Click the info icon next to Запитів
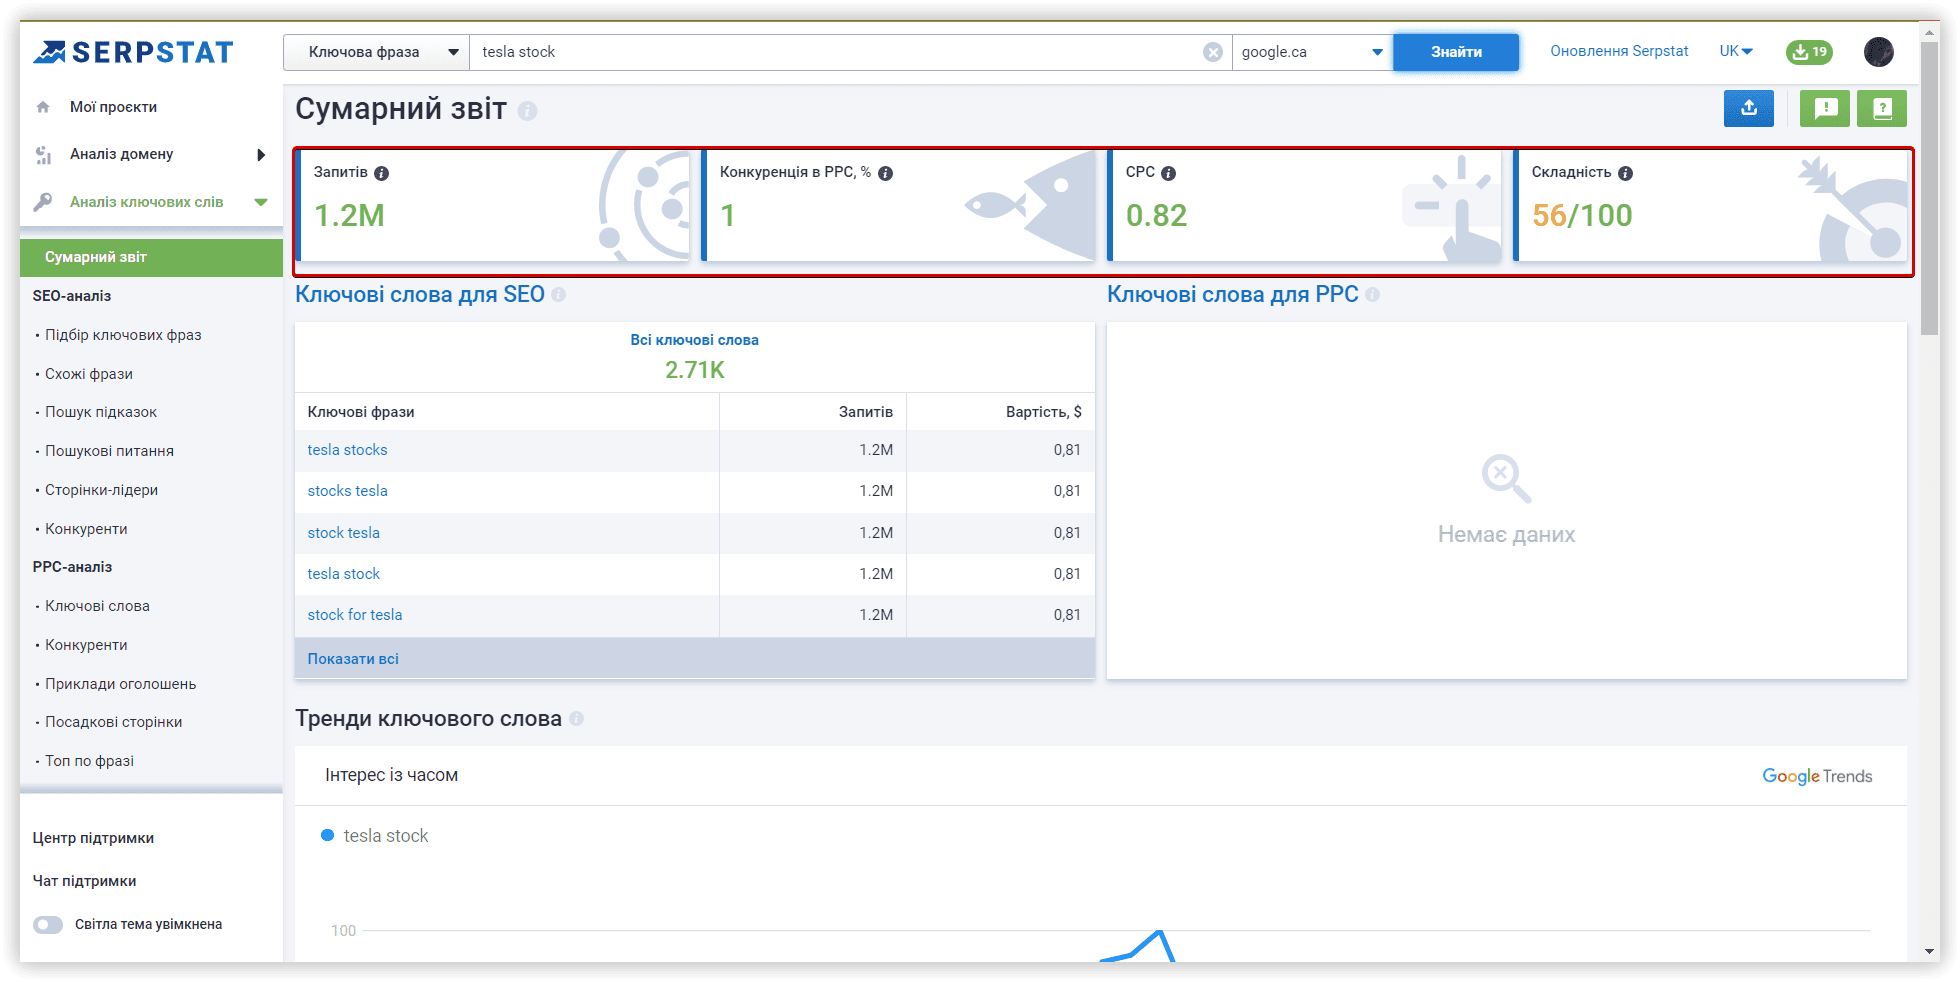This screenshot has width=1960, height=982. click(x=382, y=173)
